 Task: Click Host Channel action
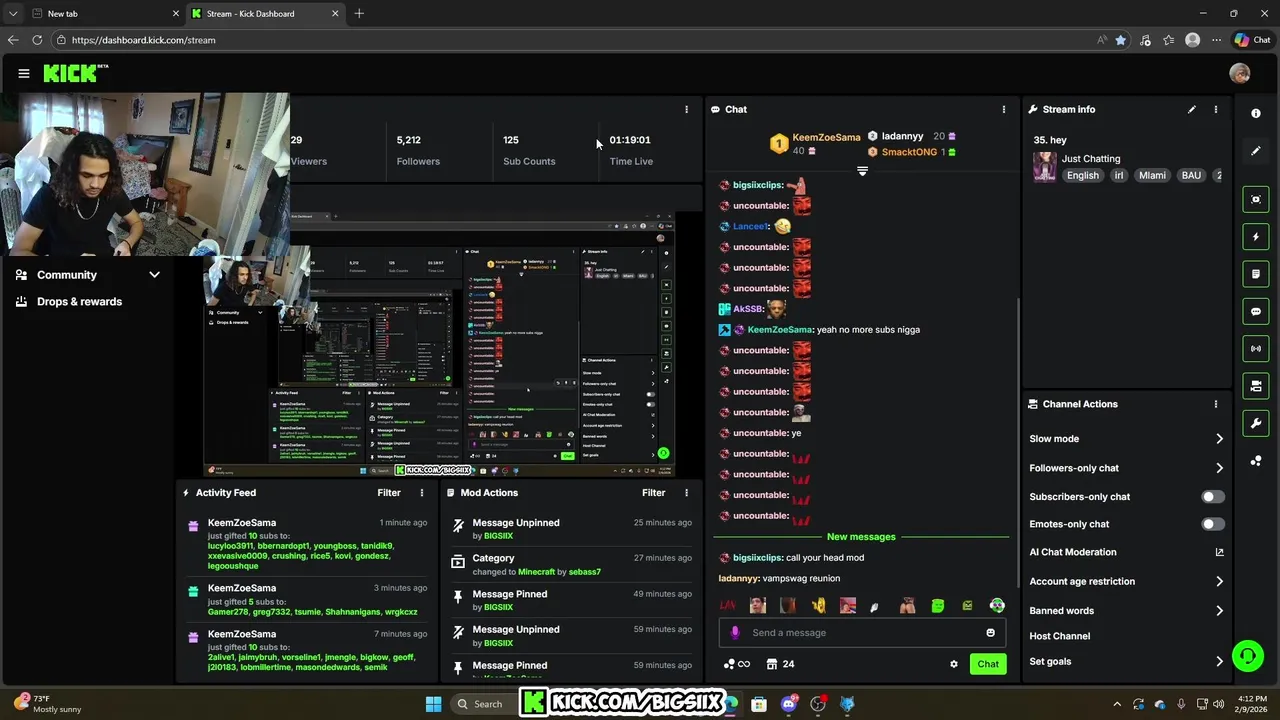click(1059, 636)
